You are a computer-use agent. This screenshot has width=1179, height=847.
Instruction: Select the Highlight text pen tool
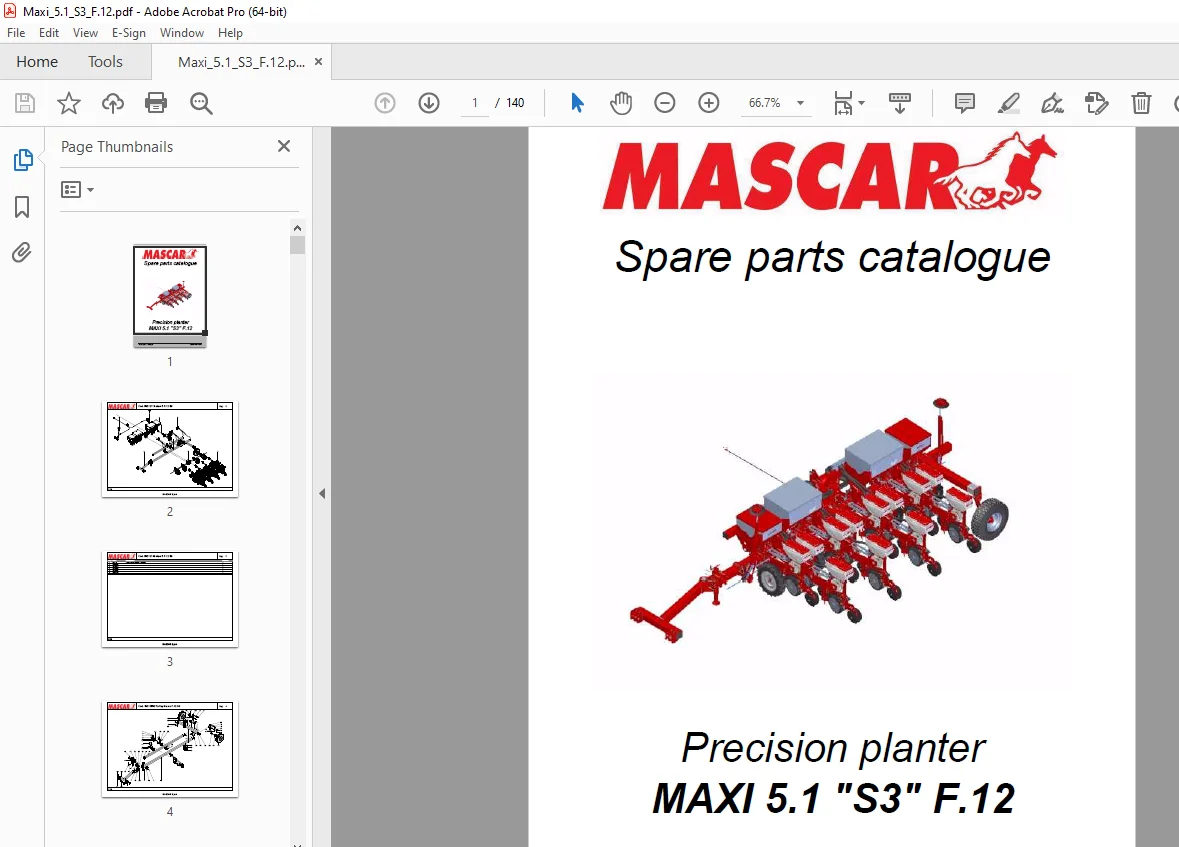point(1008,103)
